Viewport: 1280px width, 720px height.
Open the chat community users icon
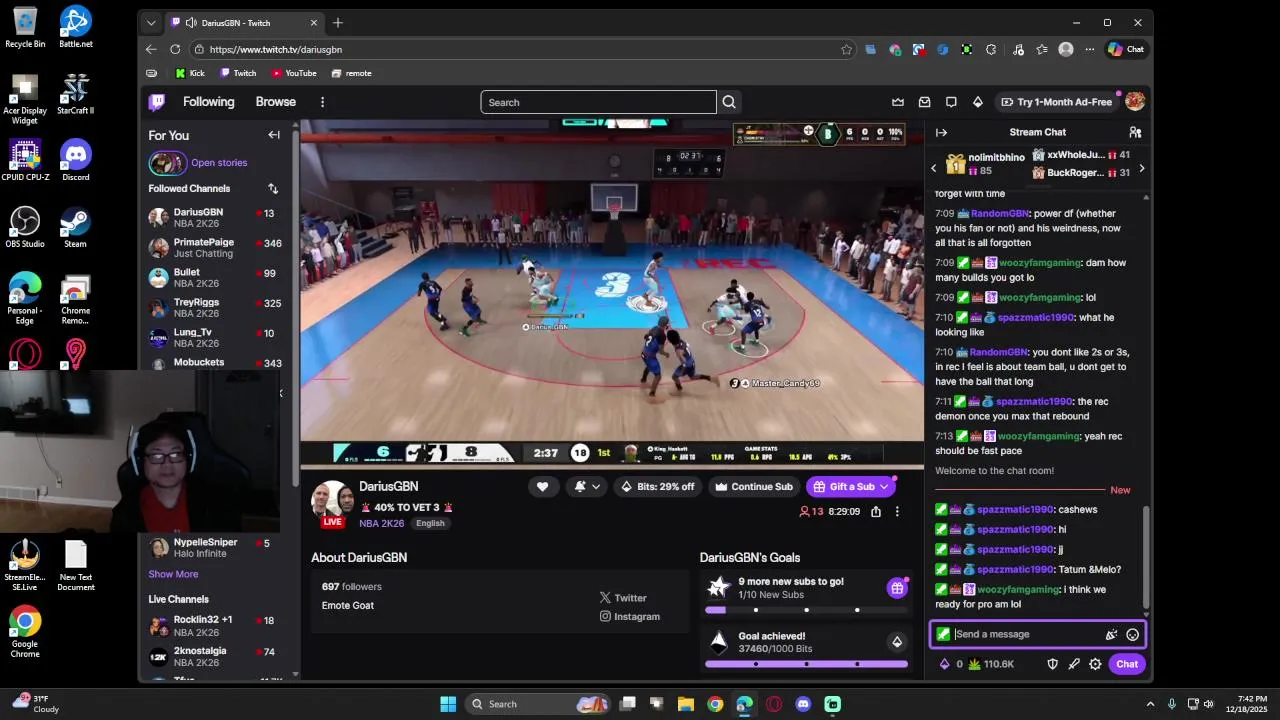point(1135,132)
